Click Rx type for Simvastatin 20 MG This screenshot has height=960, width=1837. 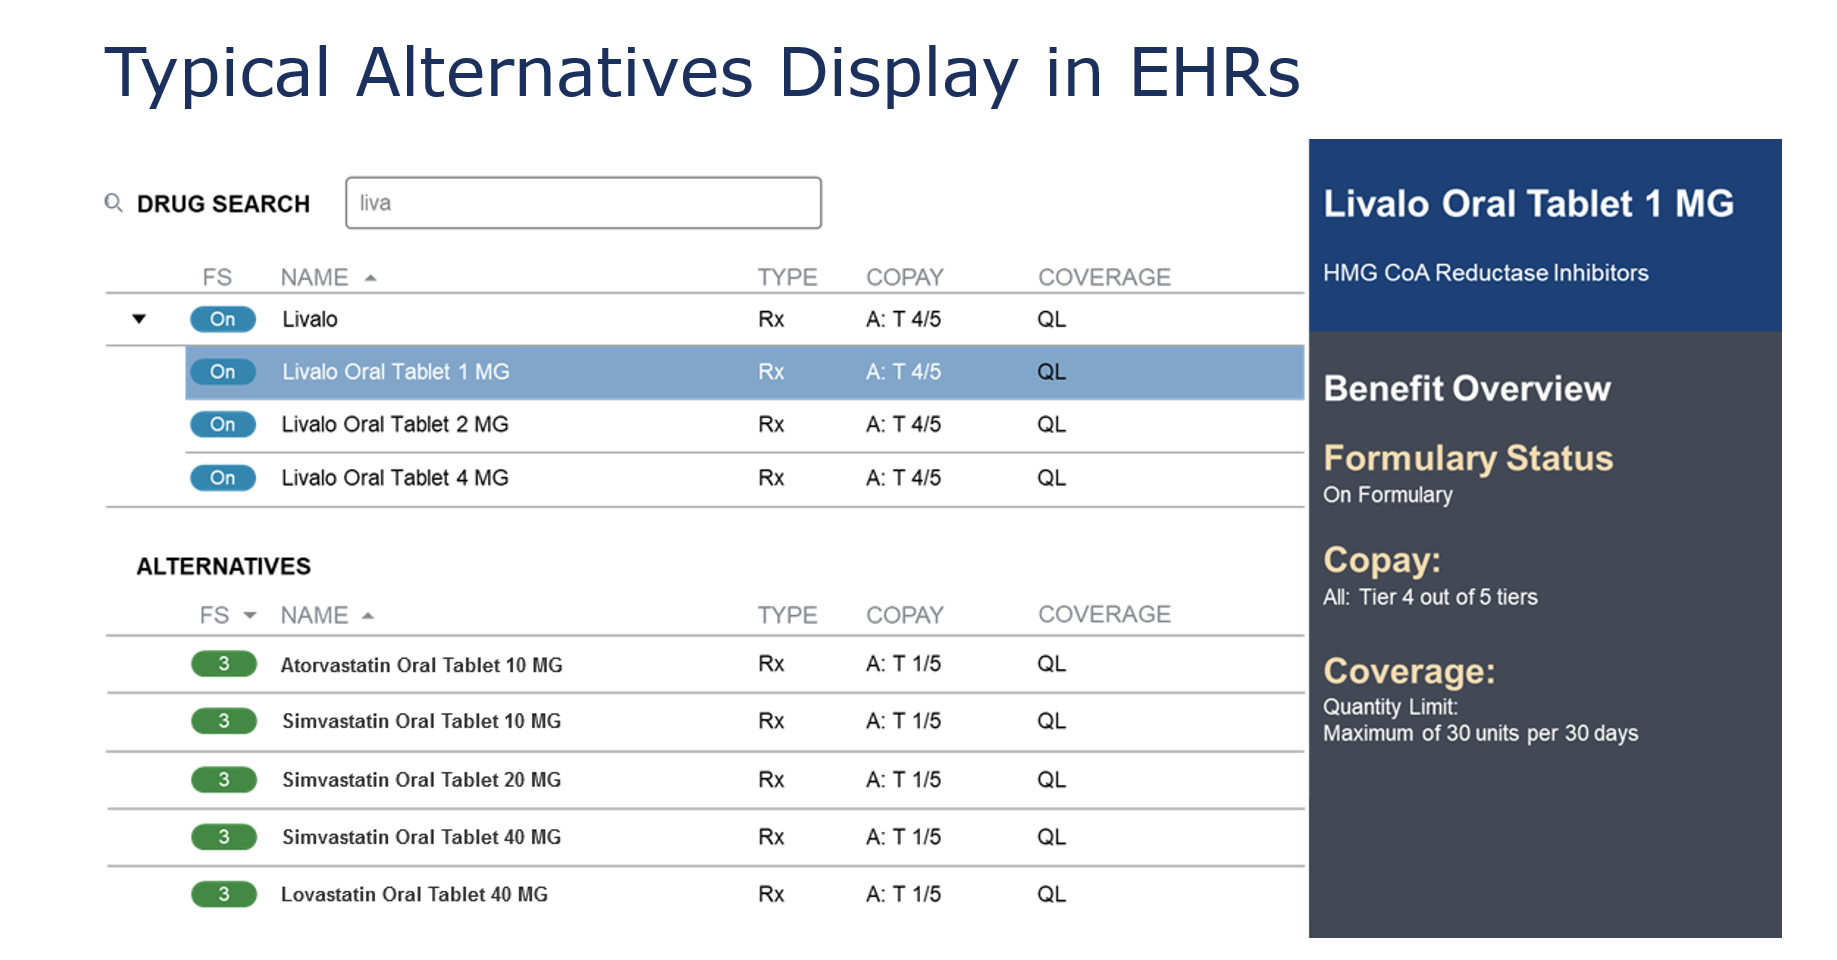[771, 779]
